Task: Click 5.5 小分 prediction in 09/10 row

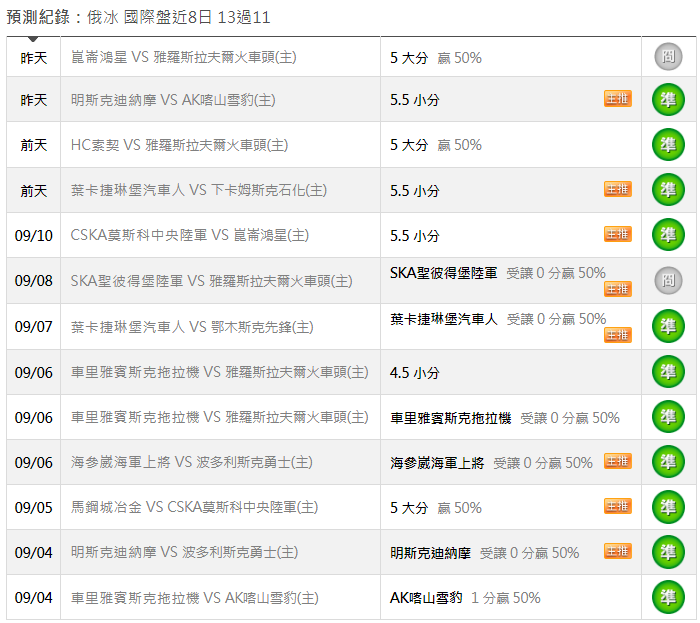Action: [x=415, y=236]
